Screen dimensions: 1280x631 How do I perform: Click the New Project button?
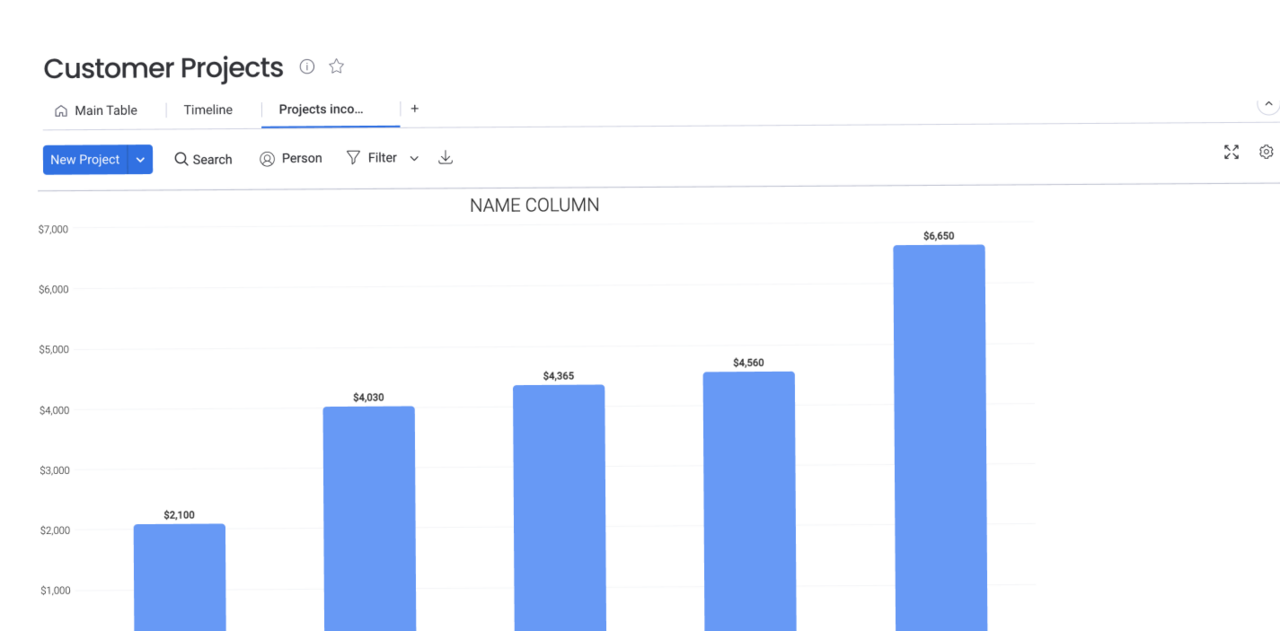coord(85,160)
